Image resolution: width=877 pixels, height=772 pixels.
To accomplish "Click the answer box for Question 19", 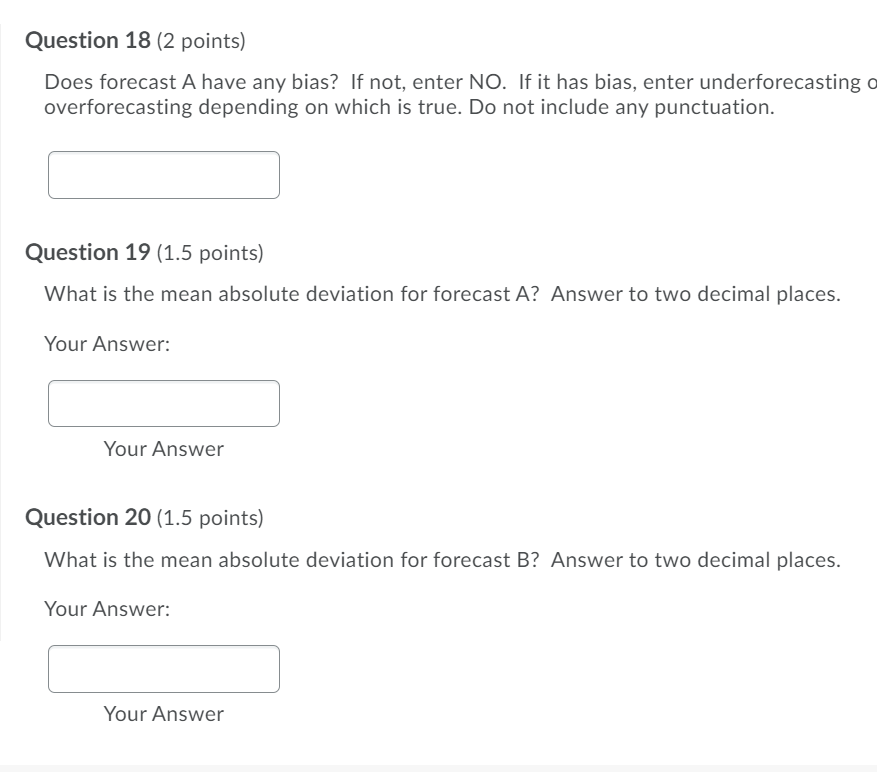I will 163,403.
